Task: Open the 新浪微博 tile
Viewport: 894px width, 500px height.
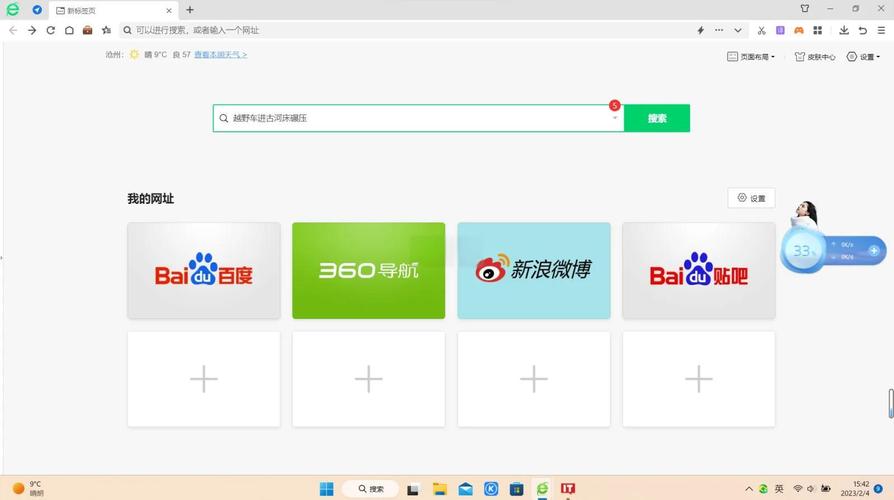Action: pos(534,270)
